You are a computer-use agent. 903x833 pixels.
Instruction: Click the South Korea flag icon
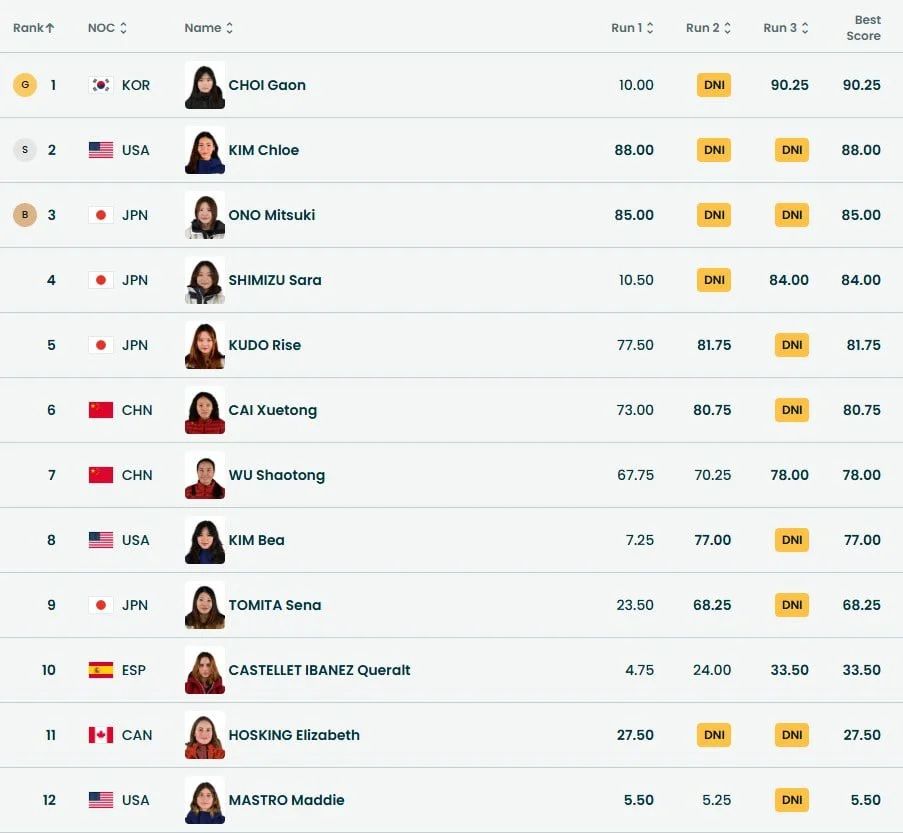tap(101, 85)
